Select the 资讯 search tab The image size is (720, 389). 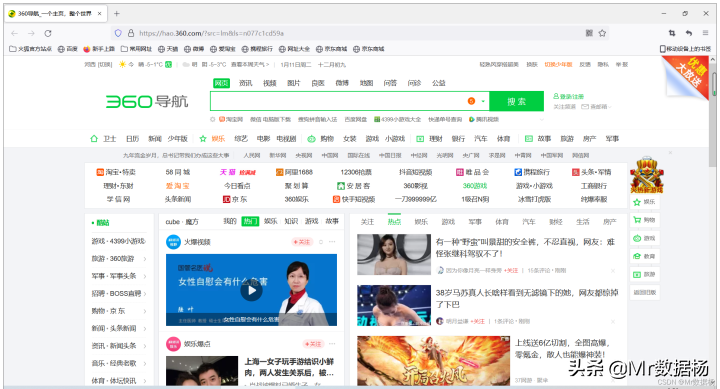[246, 83]
